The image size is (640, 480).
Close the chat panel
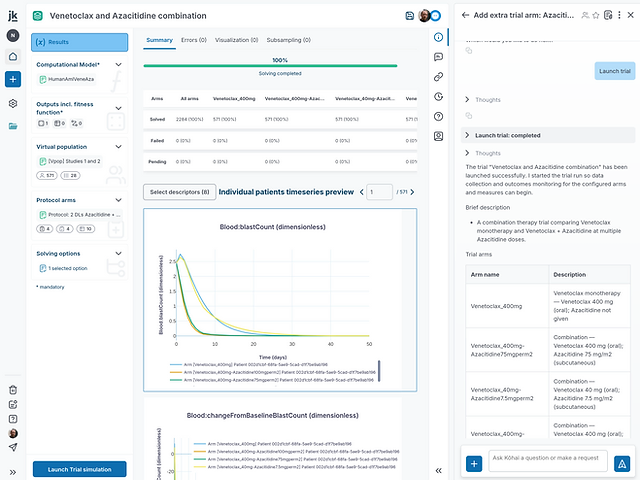click(631, 15)
